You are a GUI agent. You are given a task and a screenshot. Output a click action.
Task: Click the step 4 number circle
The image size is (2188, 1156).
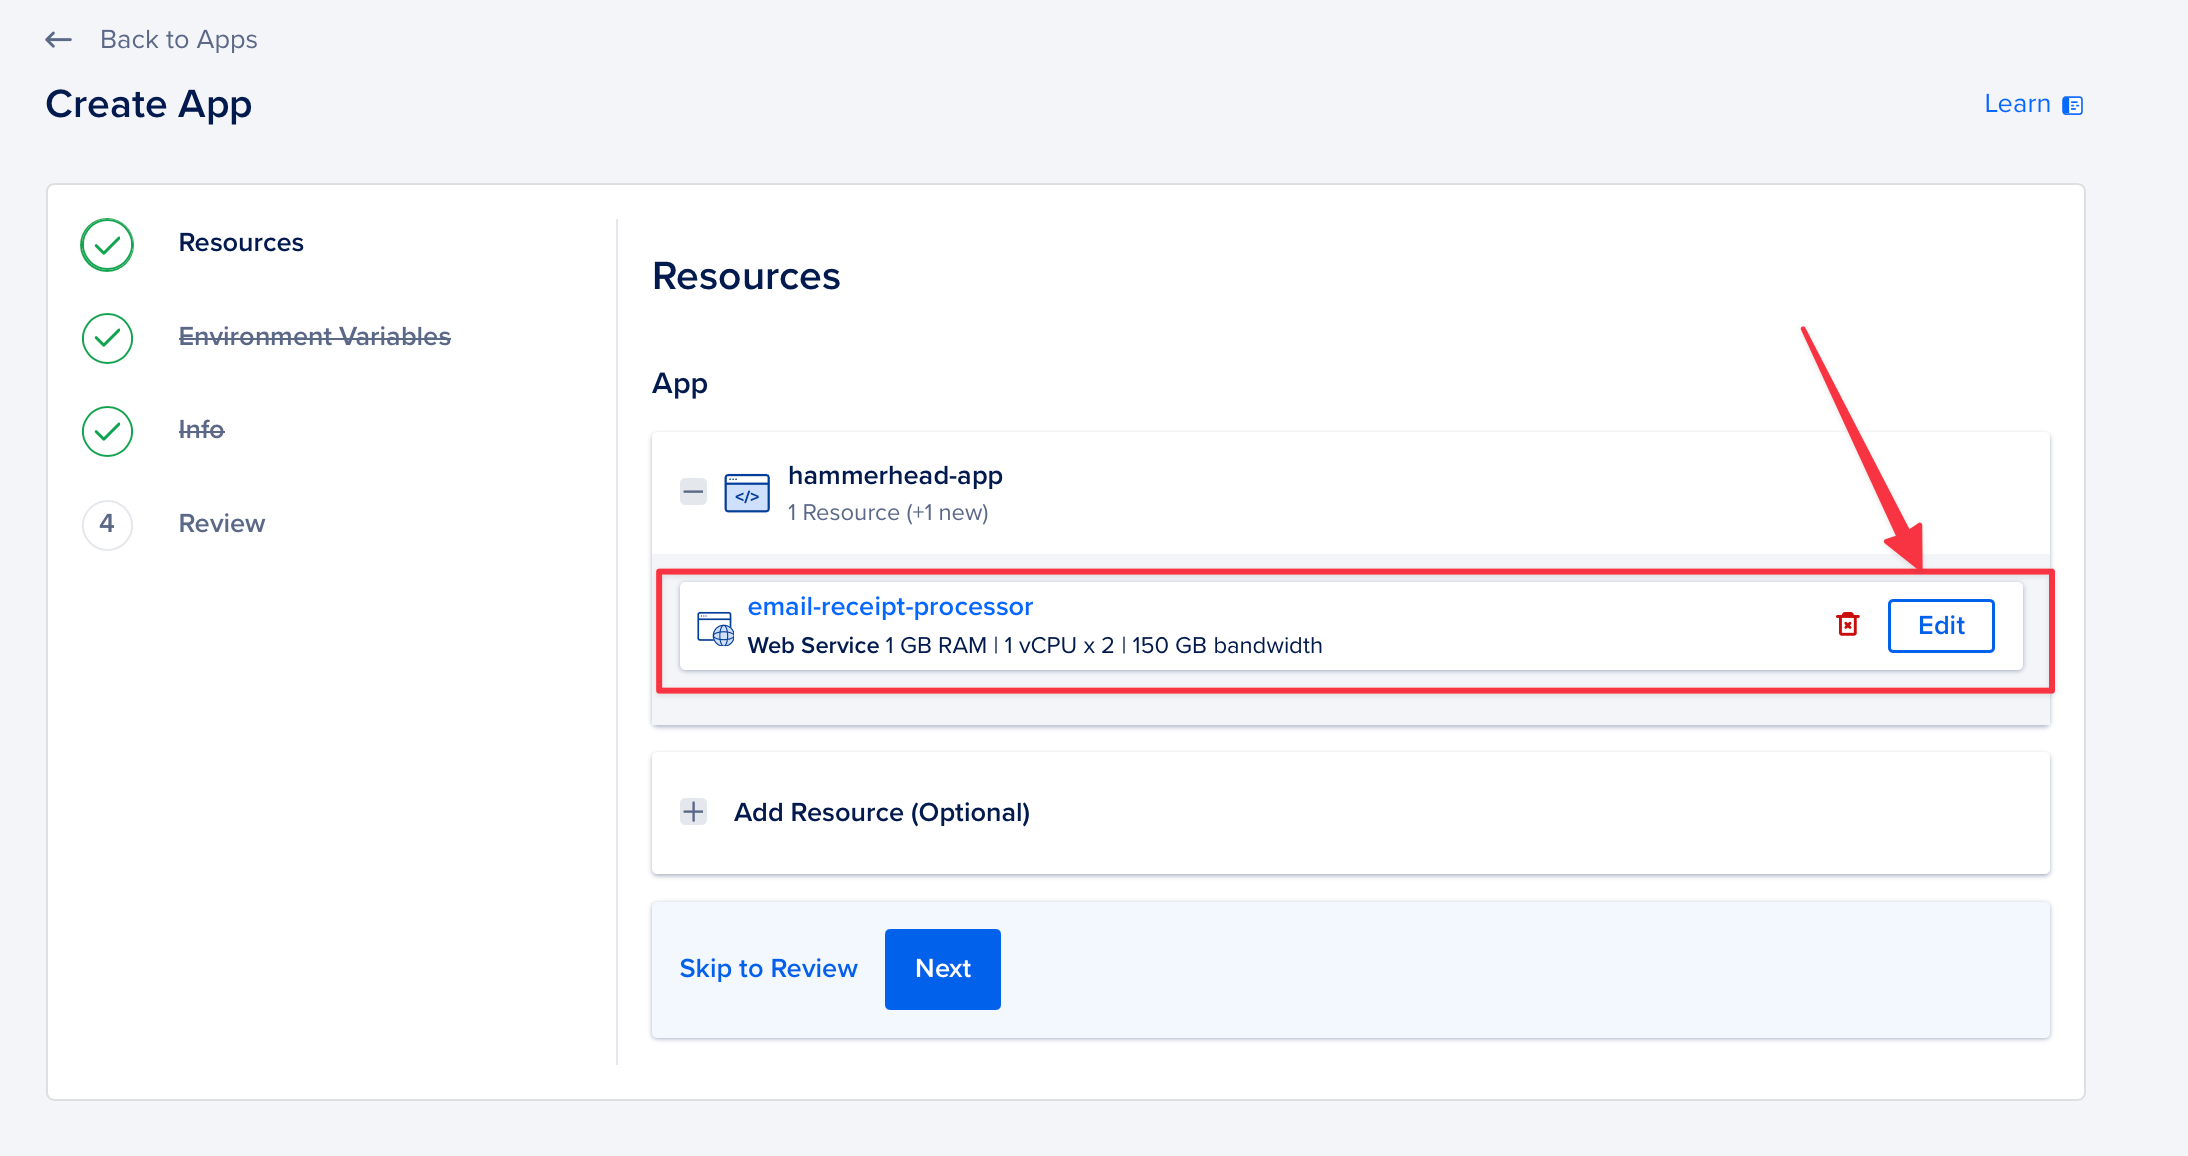107,524
